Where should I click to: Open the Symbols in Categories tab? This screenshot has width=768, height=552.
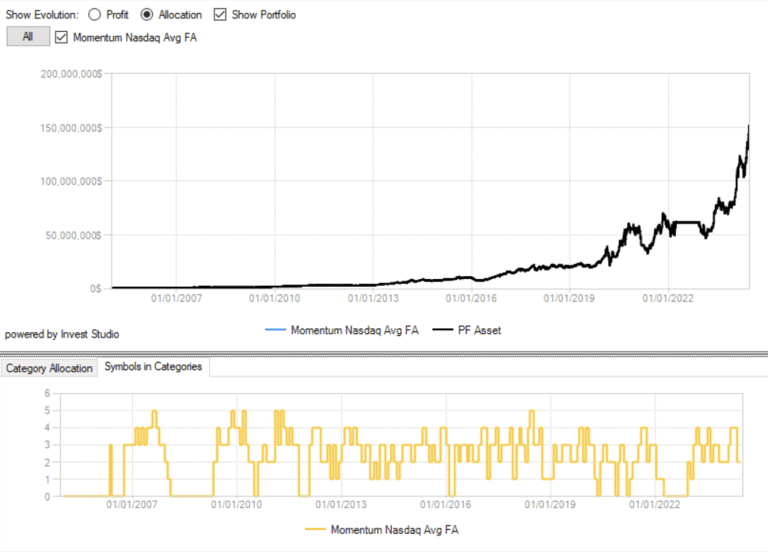point(153,367)
